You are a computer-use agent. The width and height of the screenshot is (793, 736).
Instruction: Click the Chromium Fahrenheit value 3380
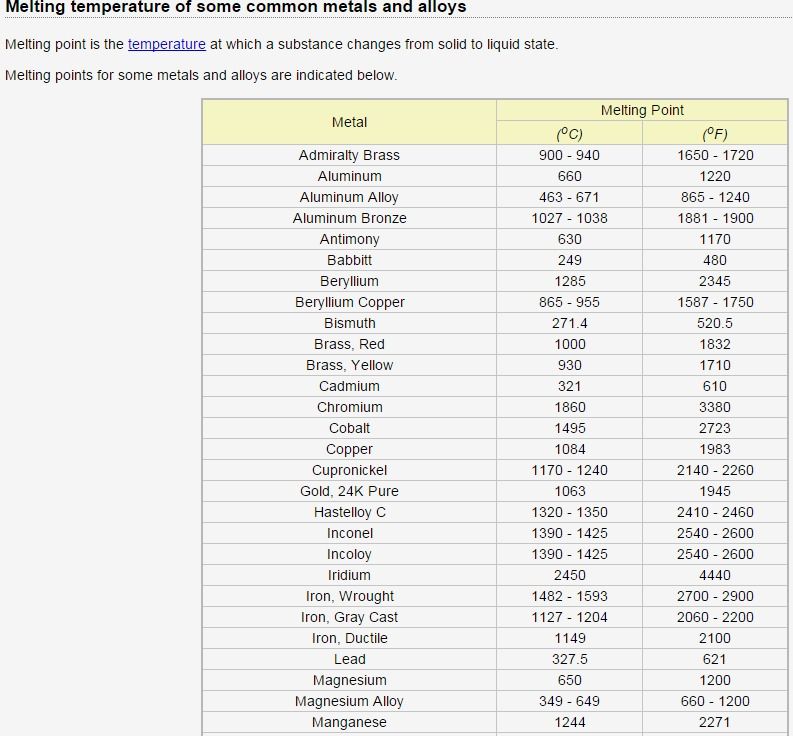tap(714, 407)
